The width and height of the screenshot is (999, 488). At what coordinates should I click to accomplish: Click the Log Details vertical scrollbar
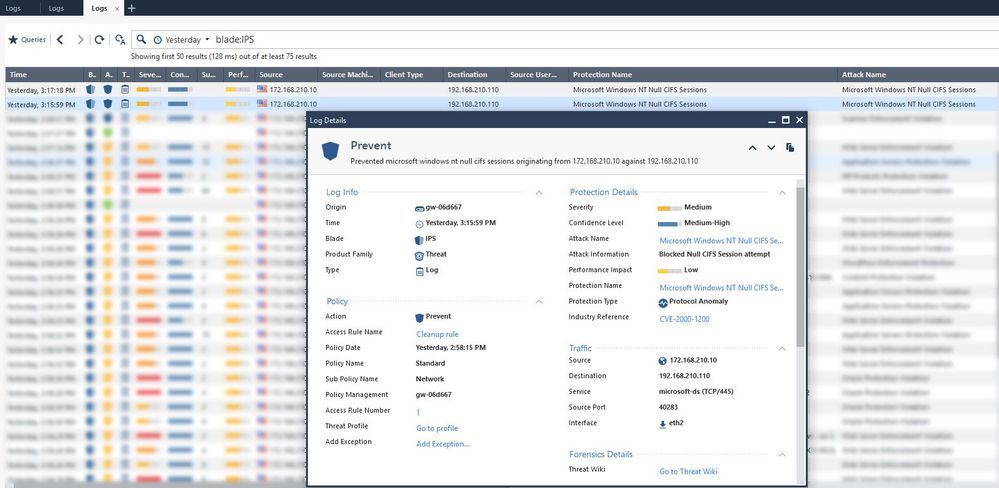(799, 270)
